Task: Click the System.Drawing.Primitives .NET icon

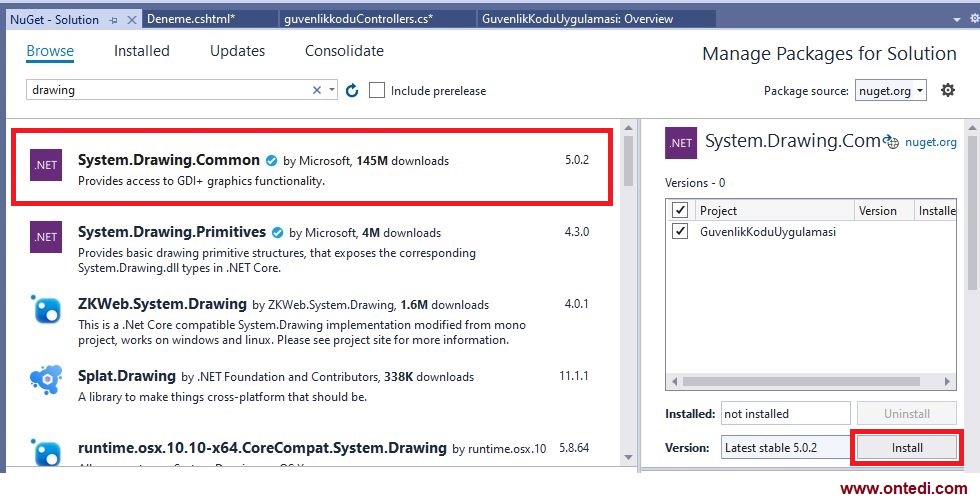Action: (46, 237)
